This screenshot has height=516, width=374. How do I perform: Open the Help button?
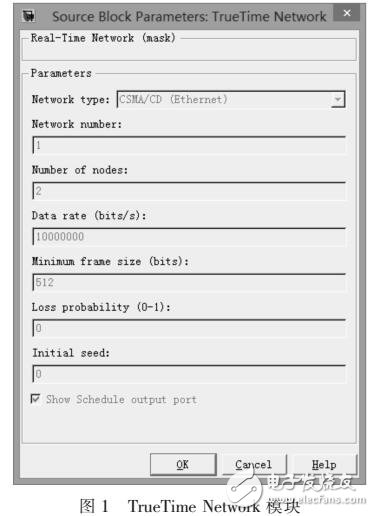point(324,464)
